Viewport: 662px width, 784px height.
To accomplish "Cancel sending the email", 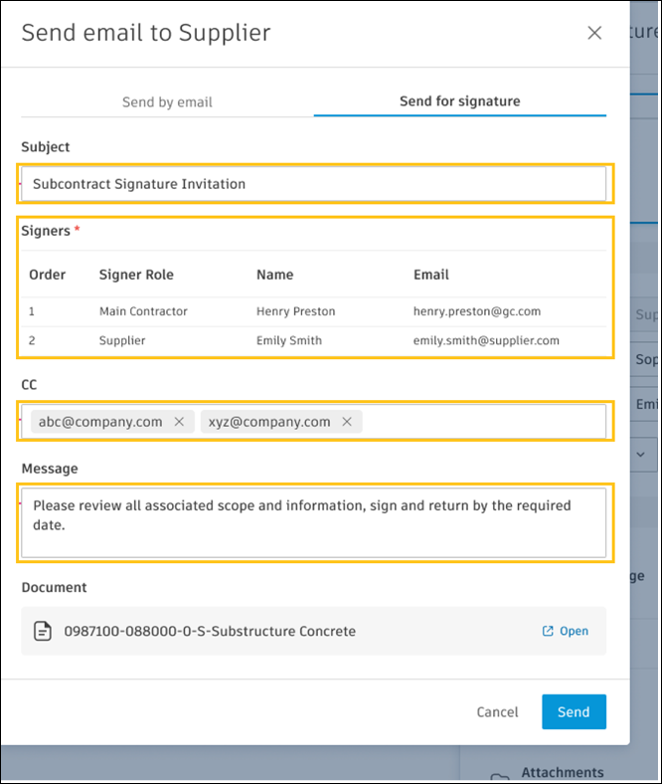I will click(x=497, y=712).
